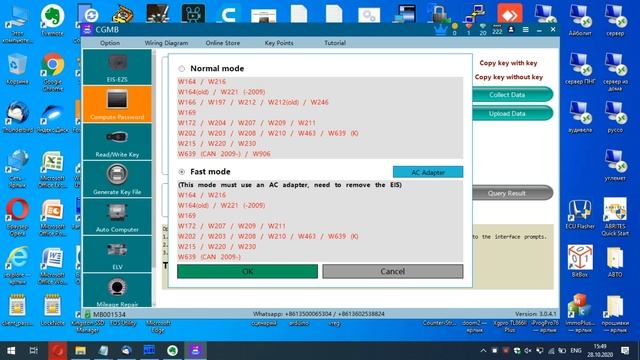Select the Fast mode radio button
Screen dimensions: 640x360
pos(182,172)
